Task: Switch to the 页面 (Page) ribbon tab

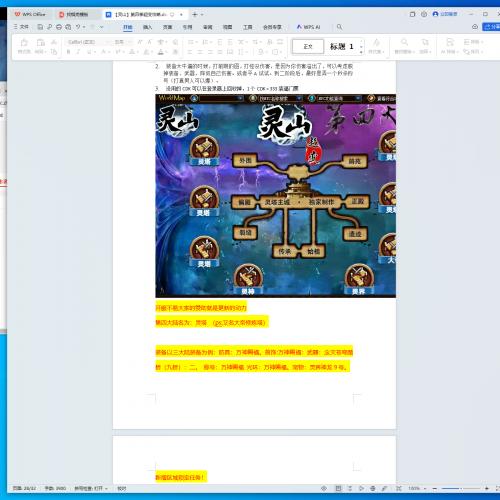Action: coord(167,27)
